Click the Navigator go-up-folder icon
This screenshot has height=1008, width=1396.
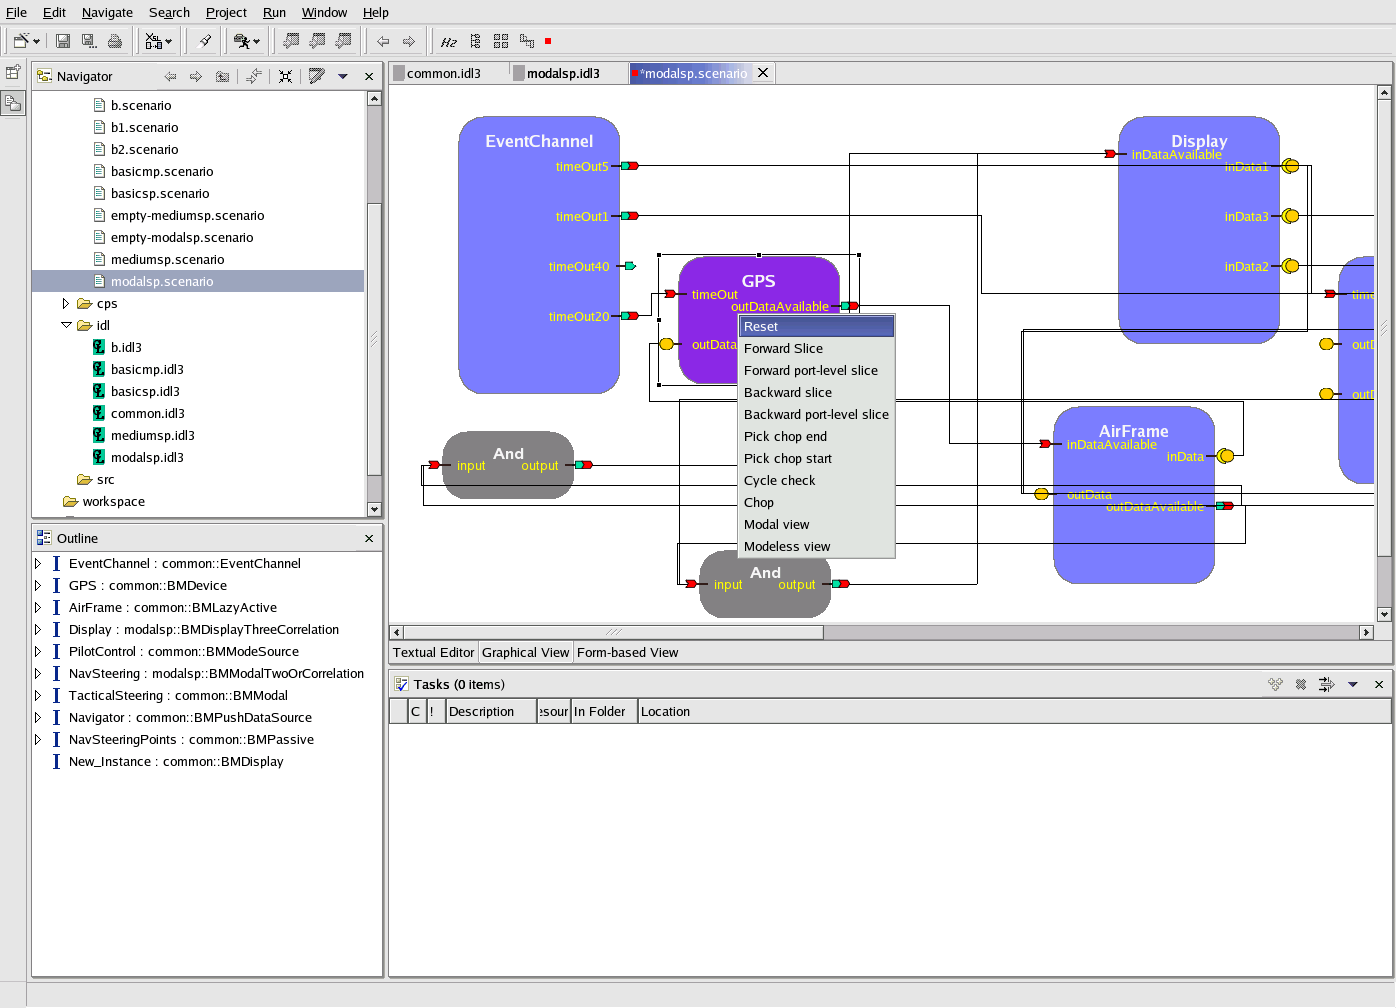(222, 76)
